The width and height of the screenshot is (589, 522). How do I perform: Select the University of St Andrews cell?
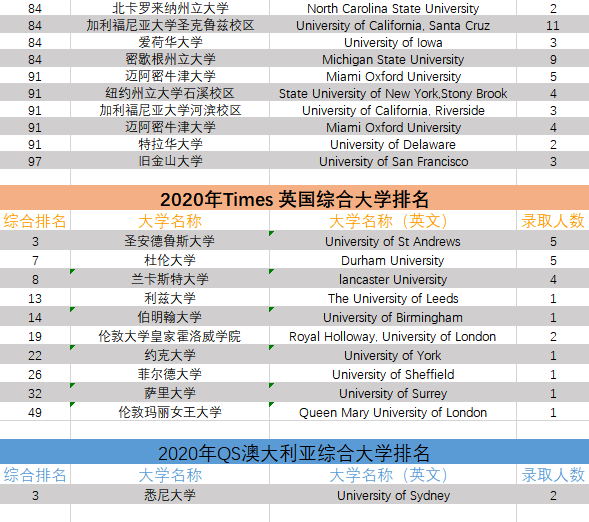393,241
